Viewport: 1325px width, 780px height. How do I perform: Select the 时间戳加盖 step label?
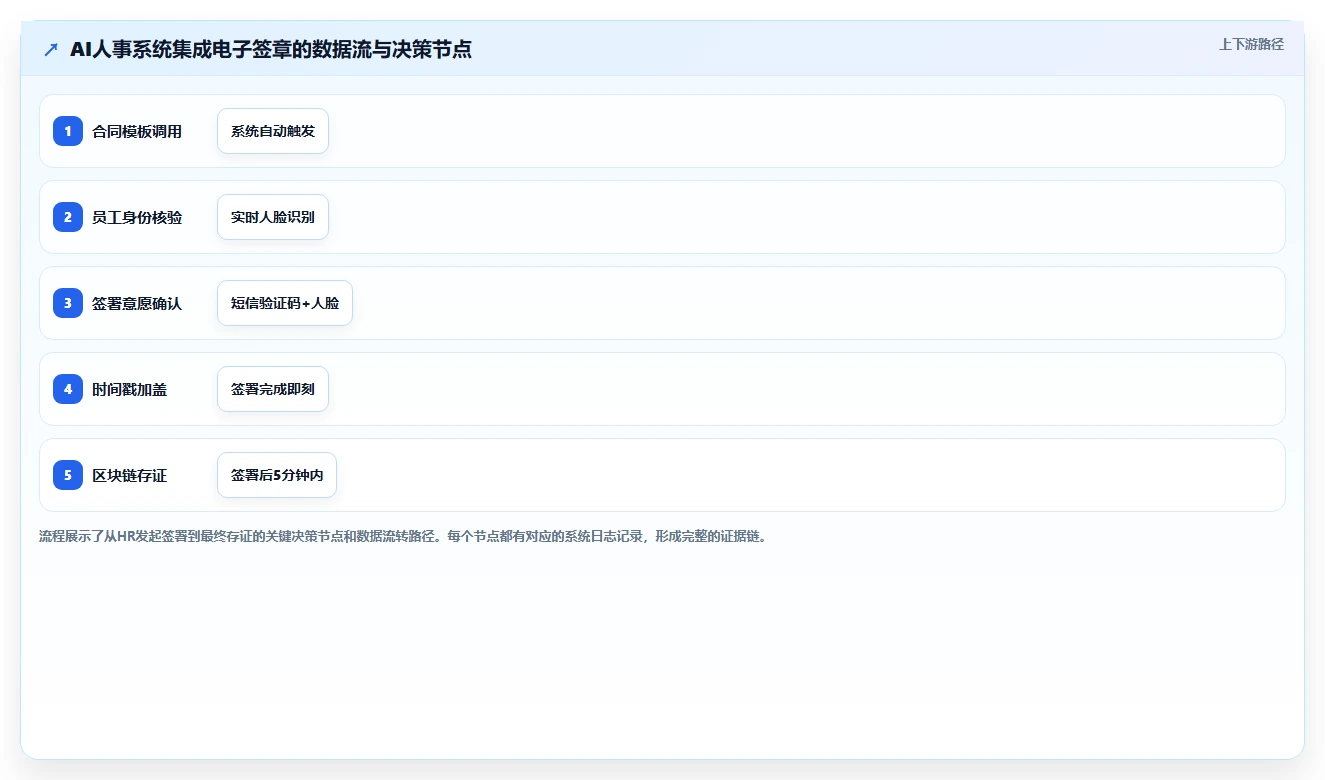pos(129,389)
